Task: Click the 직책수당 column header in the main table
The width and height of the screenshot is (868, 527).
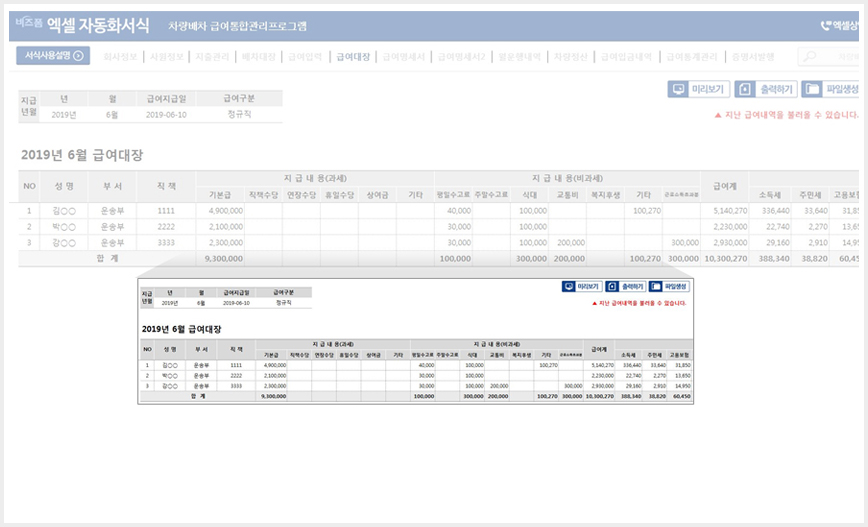Action: click(264, 195)
